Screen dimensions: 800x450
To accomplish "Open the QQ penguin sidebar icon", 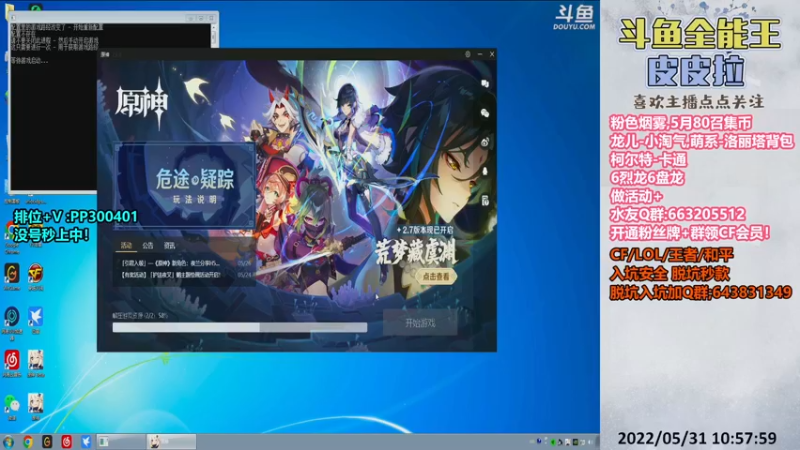I will pyautogui.click(x=485, y=171).
